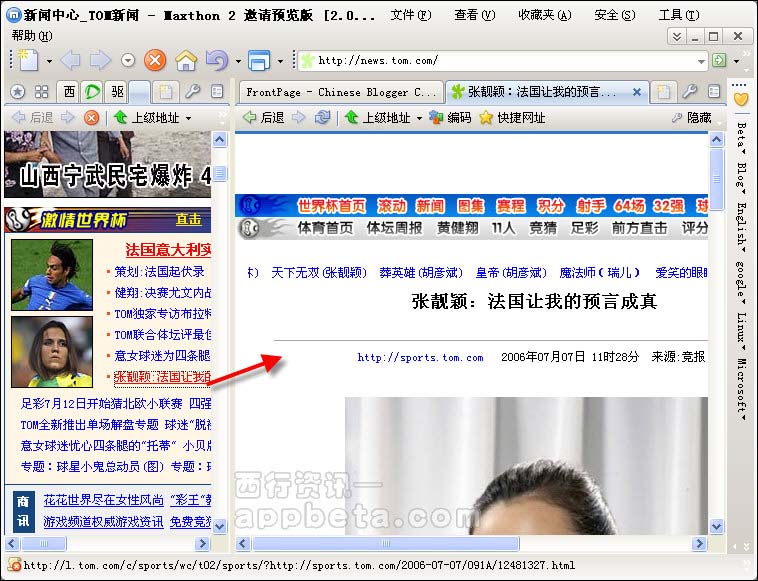Click 后退 back button in left pane

[x=32, y=117]
